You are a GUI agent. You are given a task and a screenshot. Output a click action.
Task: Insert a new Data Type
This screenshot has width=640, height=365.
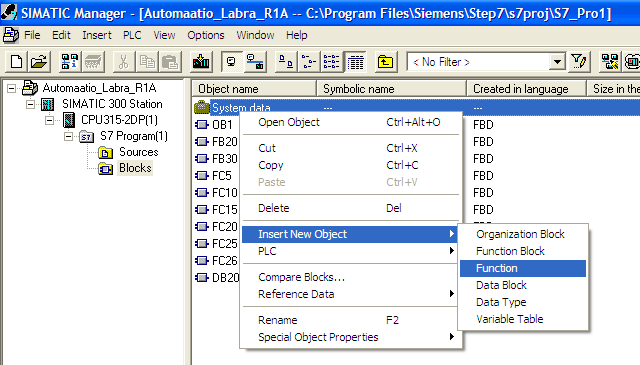tap(523, 302)
